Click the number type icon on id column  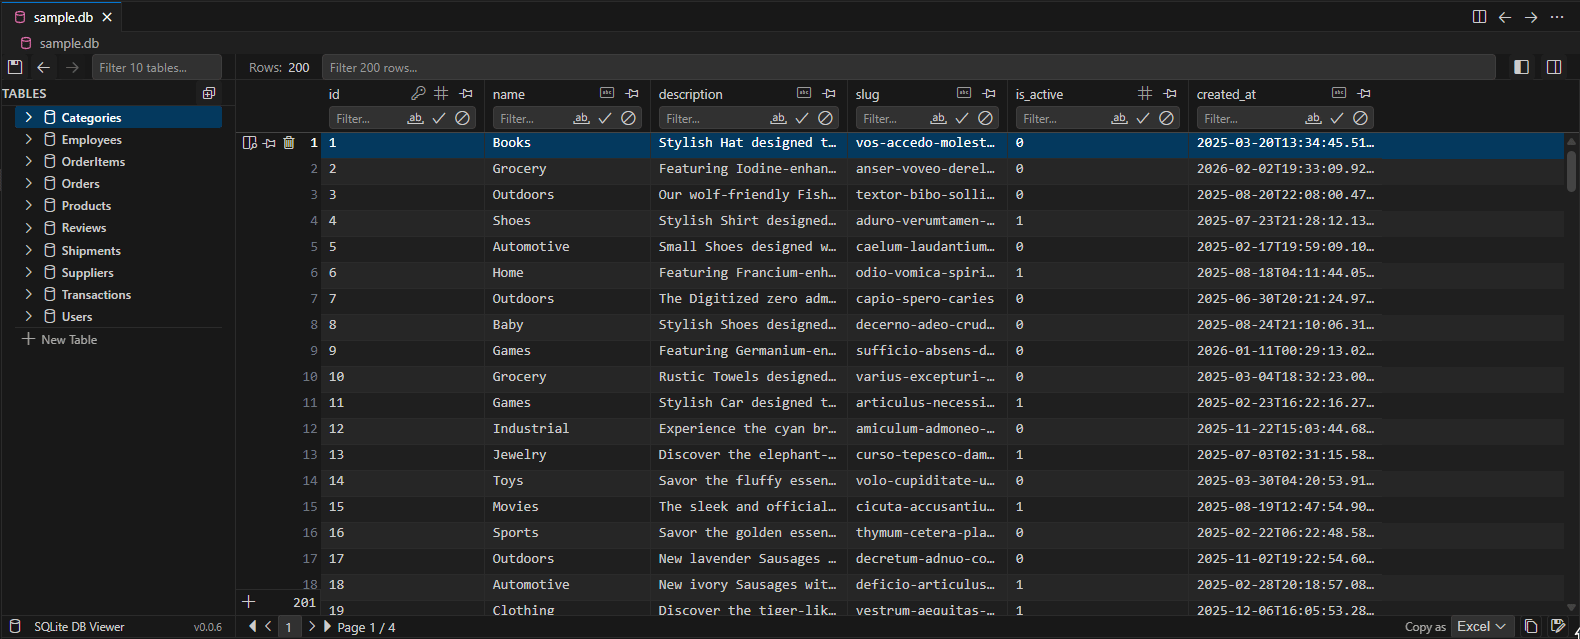[441, 93]
